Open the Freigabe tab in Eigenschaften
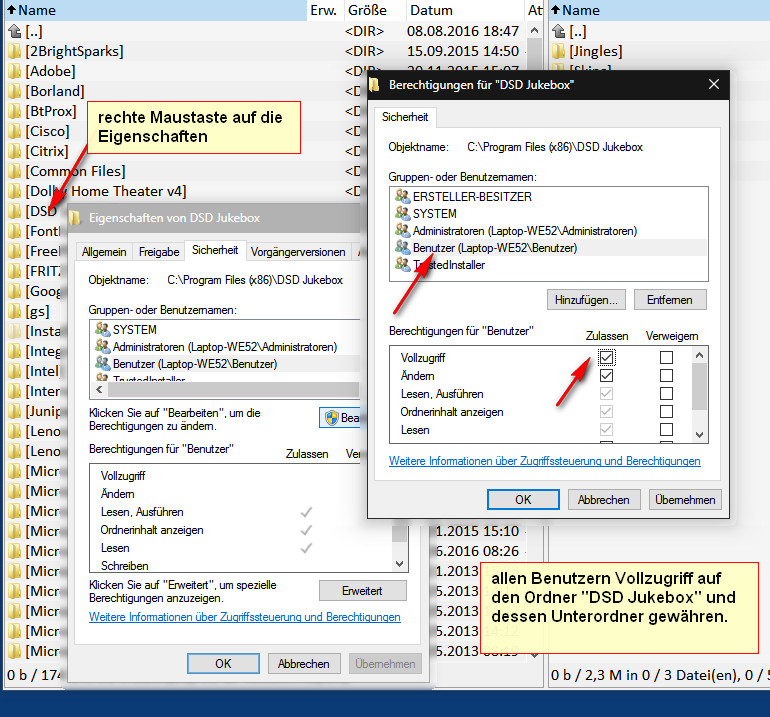The width and height of the screenshot is (770, 717). pos(159,252)
